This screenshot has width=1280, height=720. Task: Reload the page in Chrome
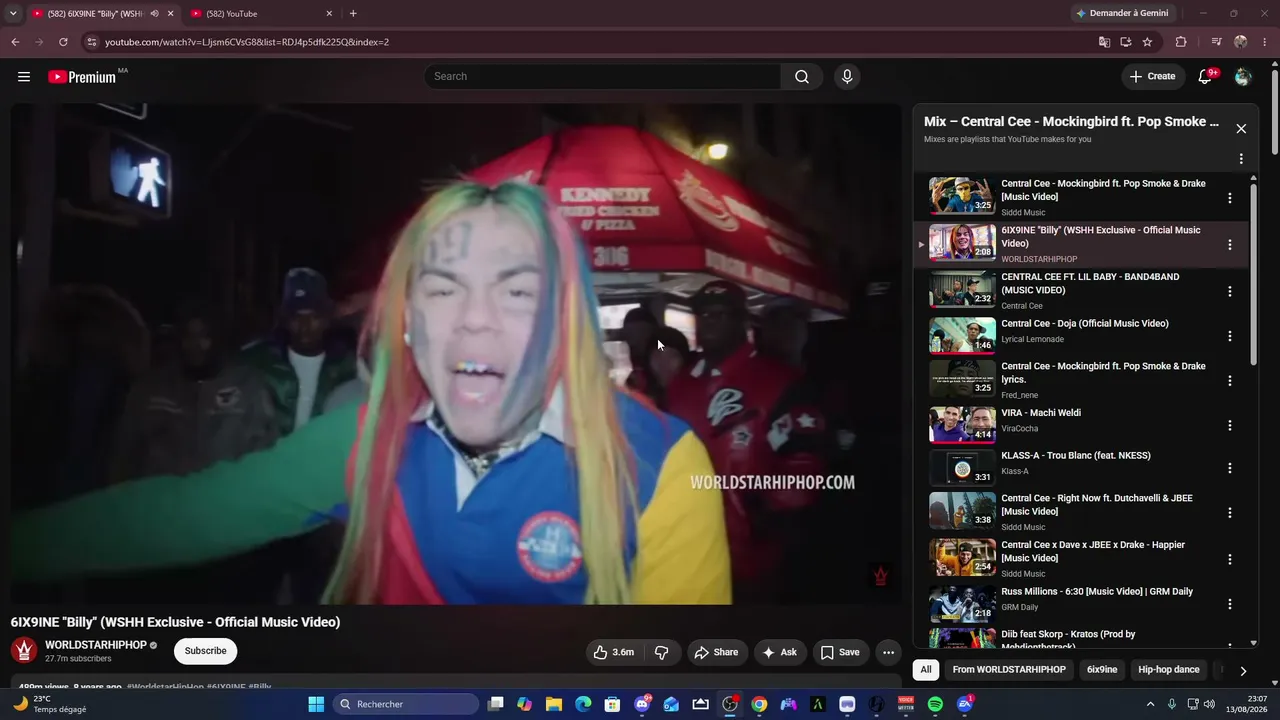click(63, 42)
